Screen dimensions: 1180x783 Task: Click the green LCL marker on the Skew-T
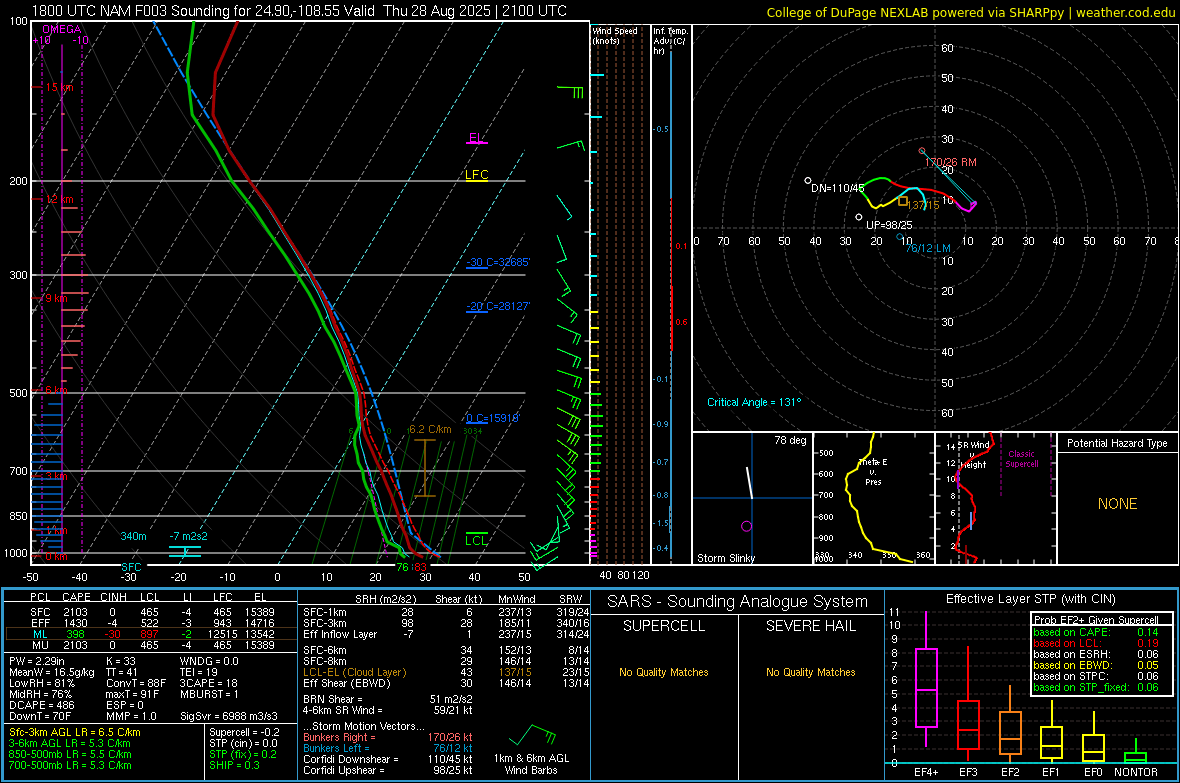(x=476, y=540)
